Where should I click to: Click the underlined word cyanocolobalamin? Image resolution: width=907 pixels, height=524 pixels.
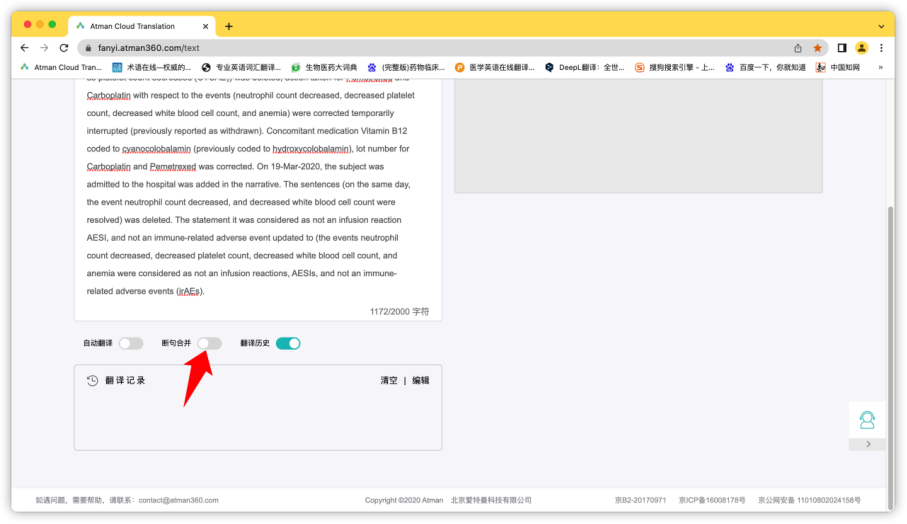pyautogui.click(x=156, y=149)
